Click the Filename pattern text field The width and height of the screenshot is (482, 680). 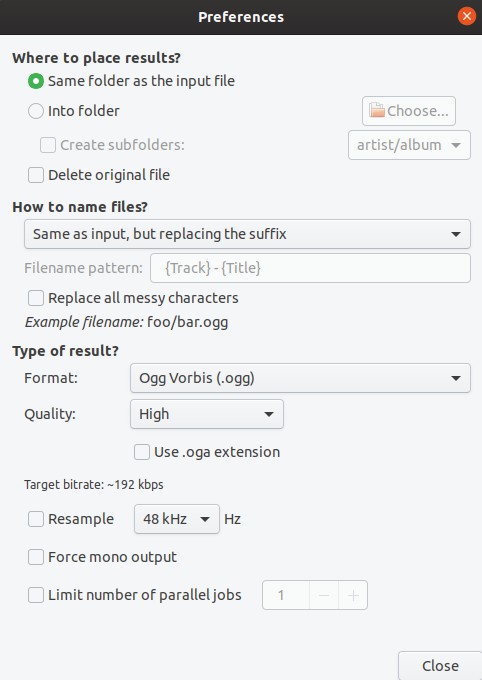pos(310,268)
